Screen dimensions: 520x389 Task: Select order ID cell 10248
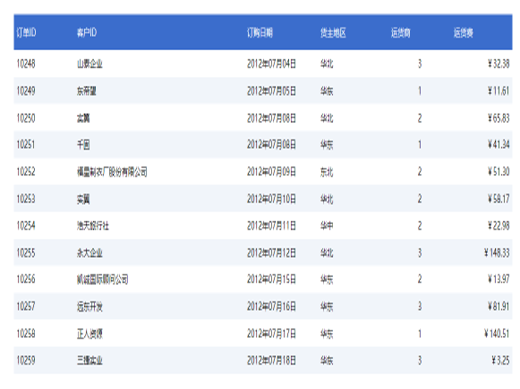(26, 64)
